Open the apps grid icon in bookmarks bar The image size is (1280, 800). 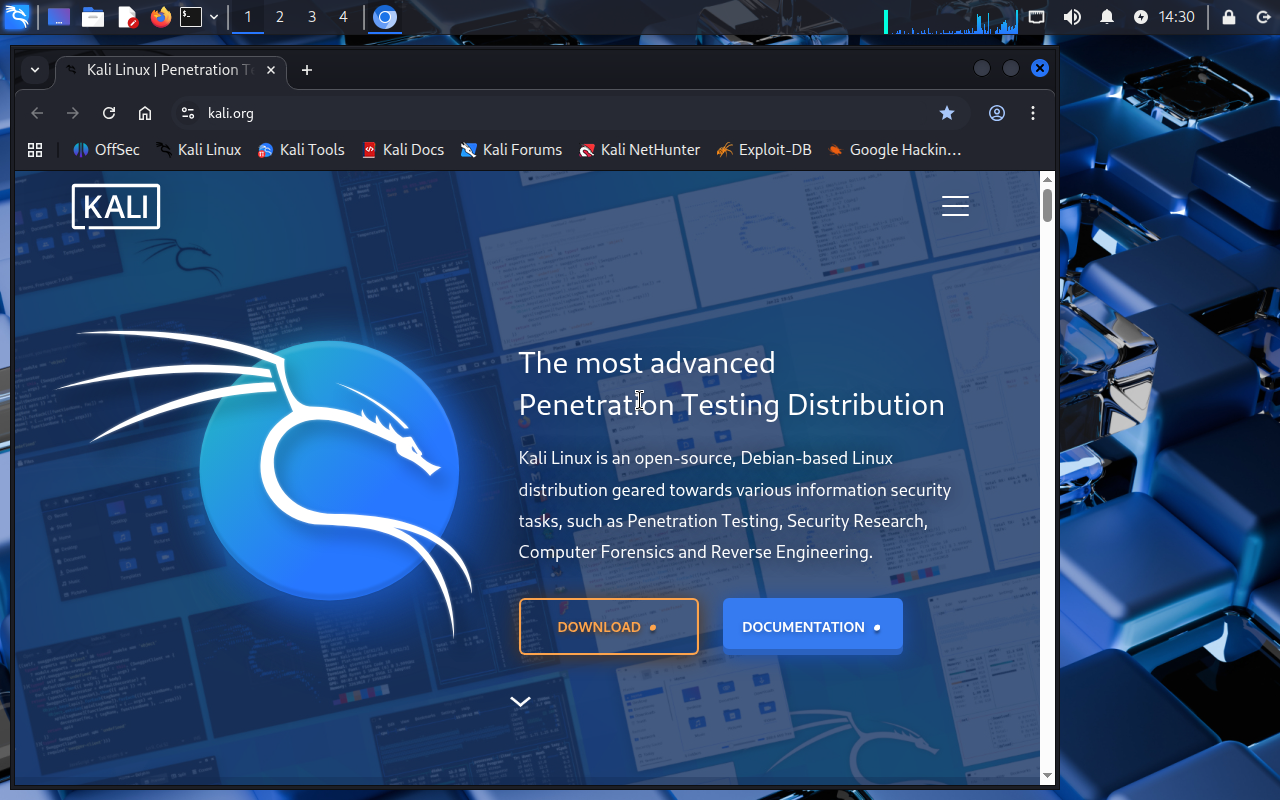click(35, 150)
